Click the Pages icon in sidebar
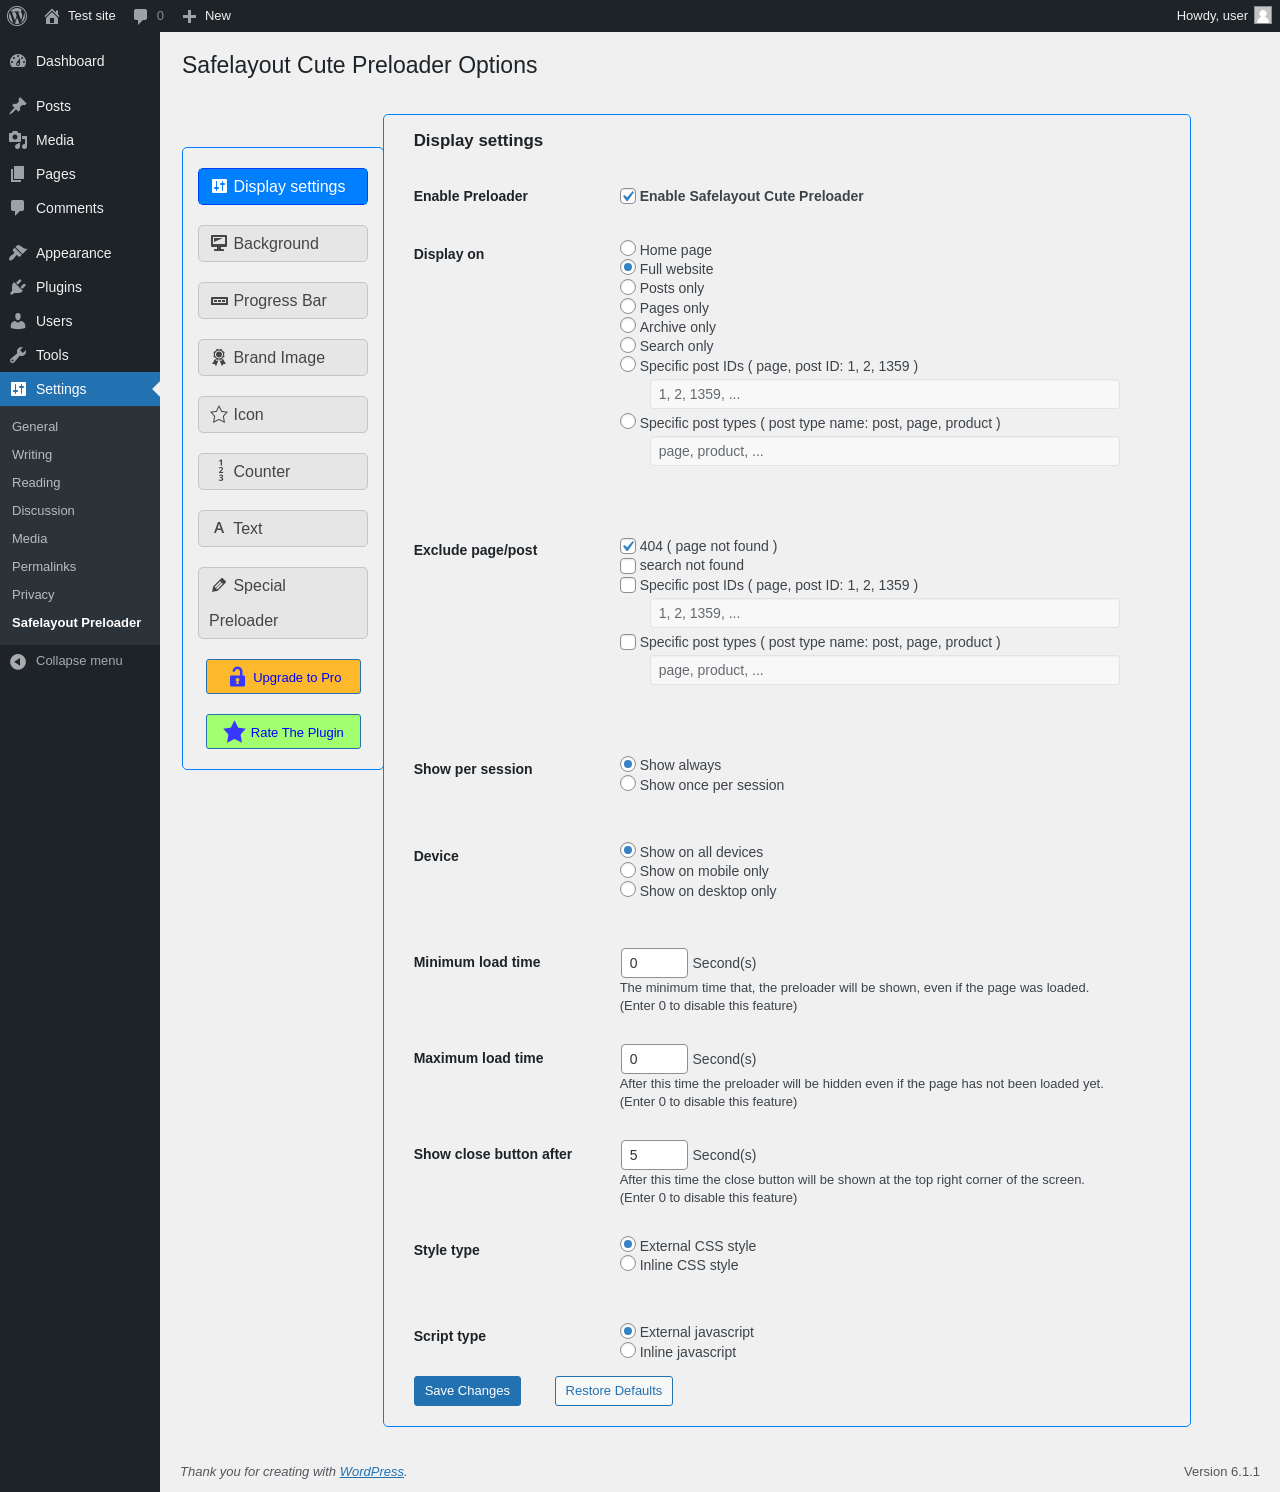This screenshot has height=1492, width=1280. click(18, 174)
